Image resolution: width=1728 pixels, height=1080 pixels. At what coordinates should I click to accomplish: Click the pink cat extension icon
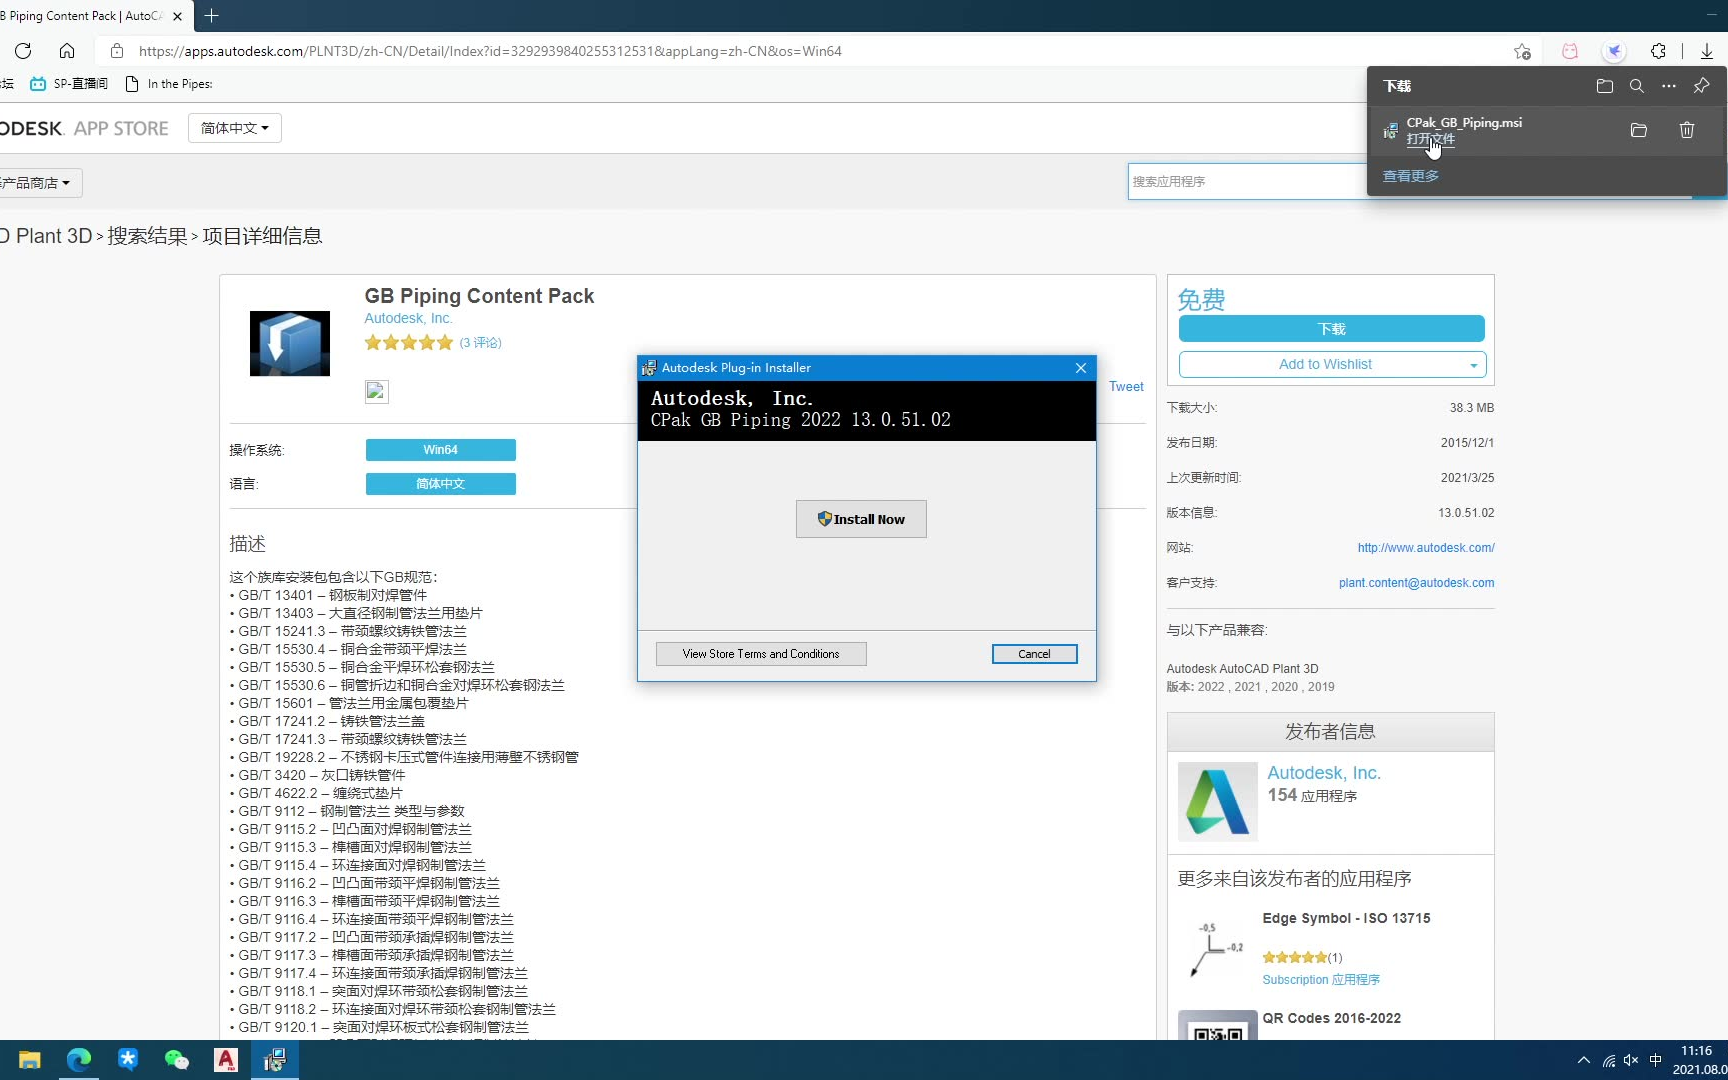coord(1570,51)
